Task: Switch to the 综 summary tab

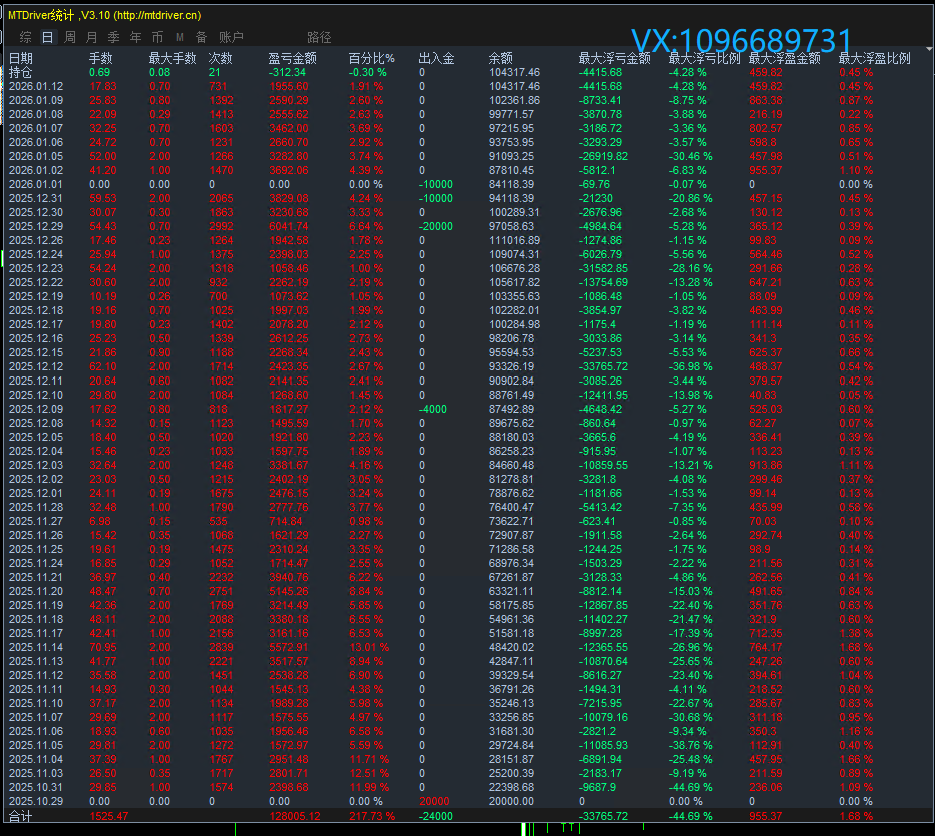Action: [x=26, y=37]
